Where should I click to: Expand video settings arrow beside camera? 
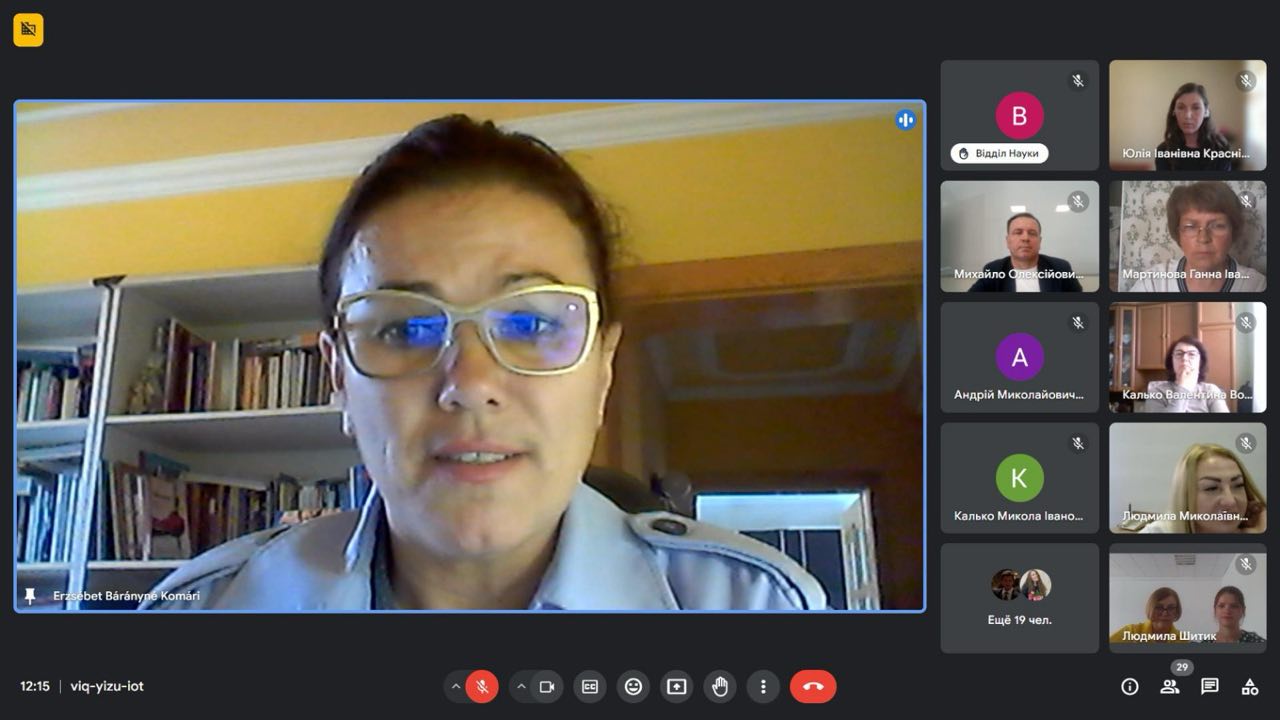pos(521,686)
